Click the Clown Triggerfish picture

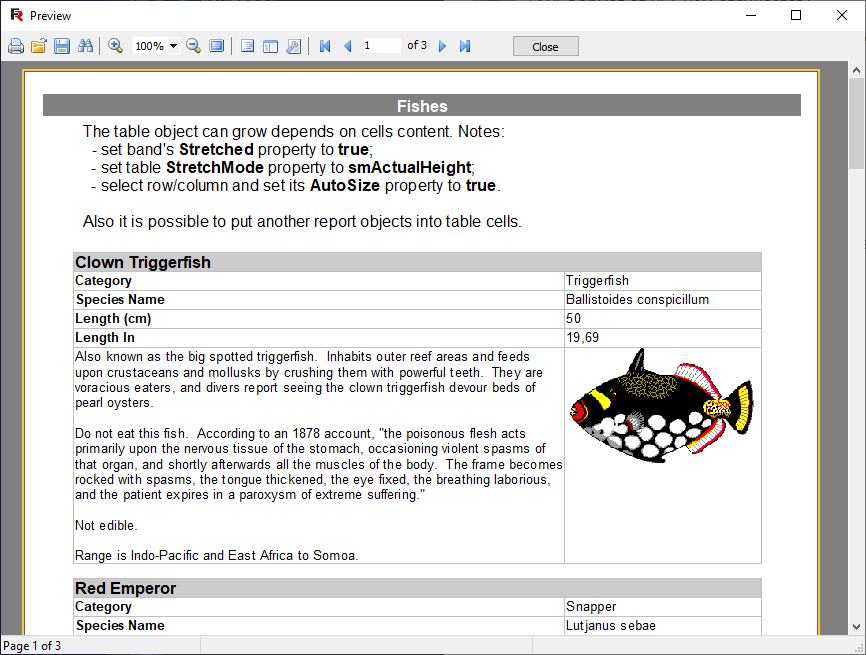662,406
